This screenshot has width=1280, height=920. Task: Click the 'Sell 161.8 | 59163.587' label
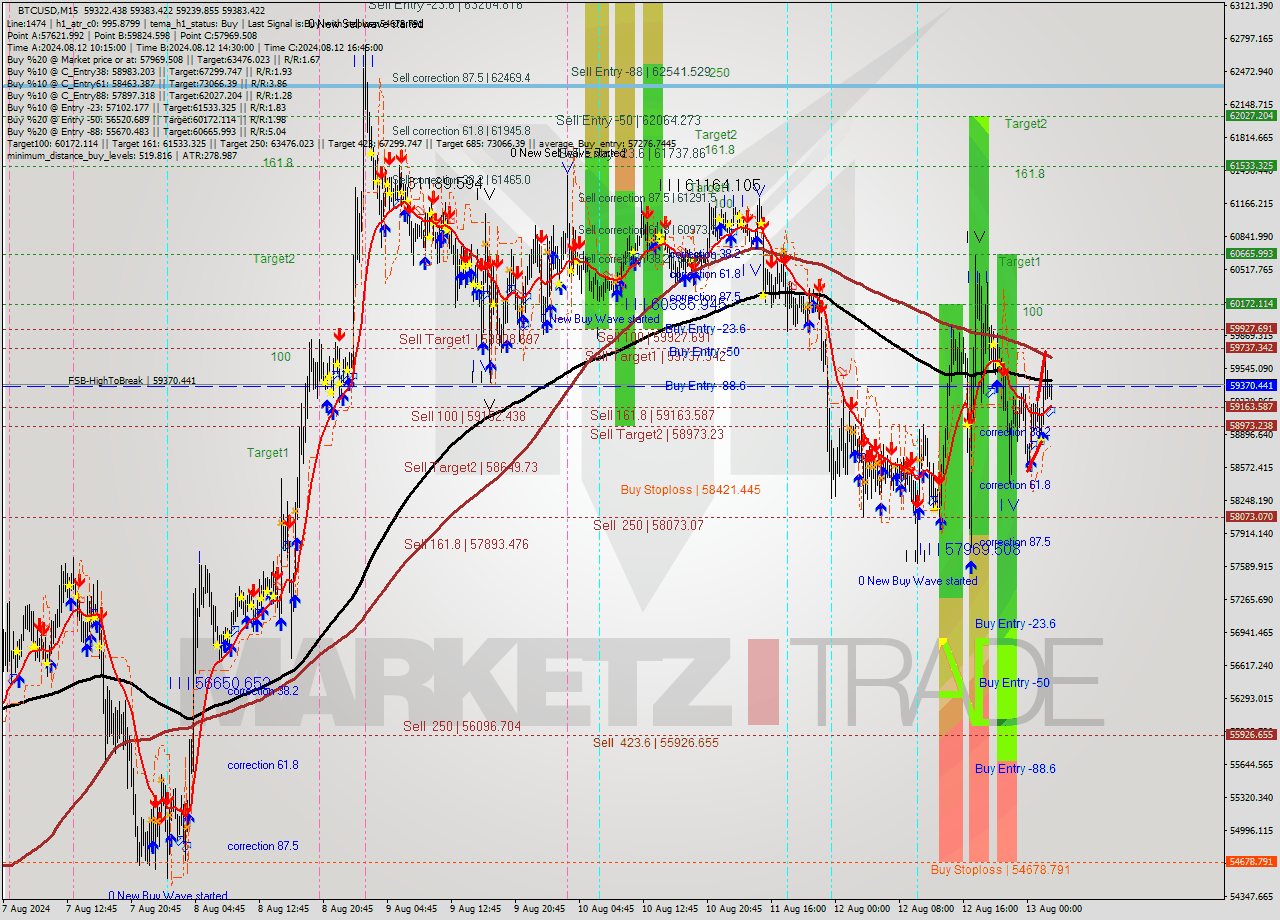(652, 415)
